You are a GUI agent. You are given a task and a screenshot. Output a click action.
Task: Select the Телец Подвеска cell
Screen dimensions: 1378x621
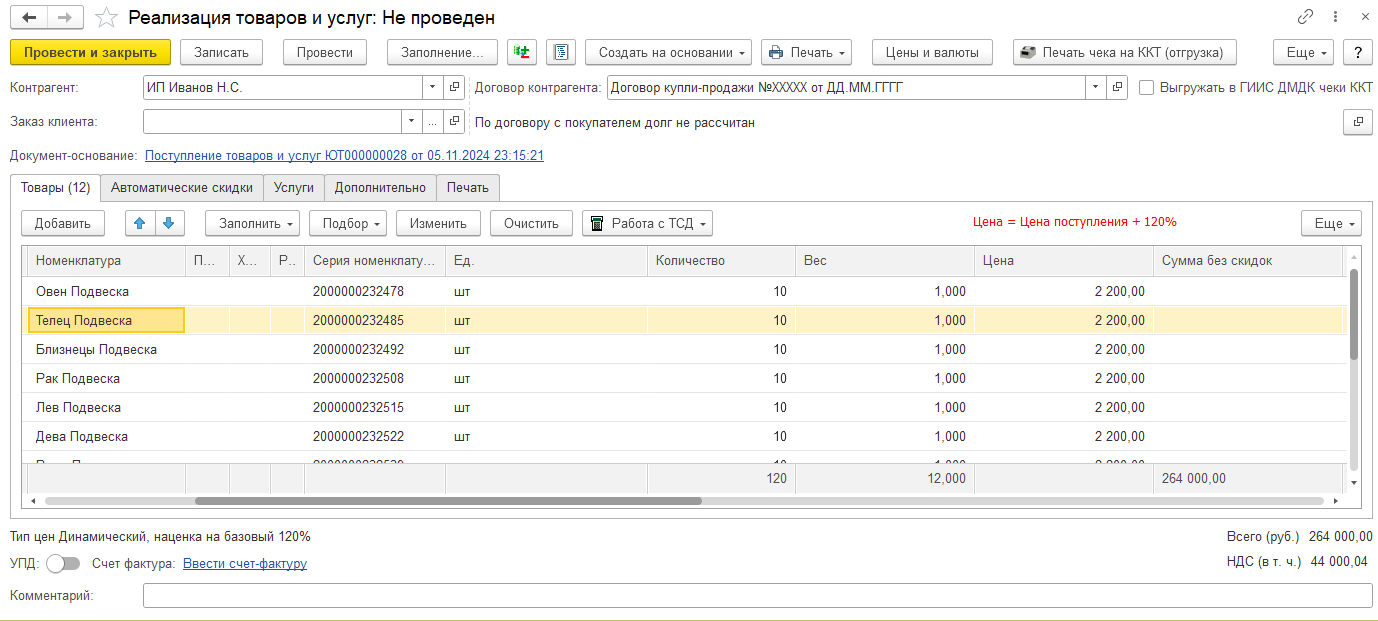[105, 320]
